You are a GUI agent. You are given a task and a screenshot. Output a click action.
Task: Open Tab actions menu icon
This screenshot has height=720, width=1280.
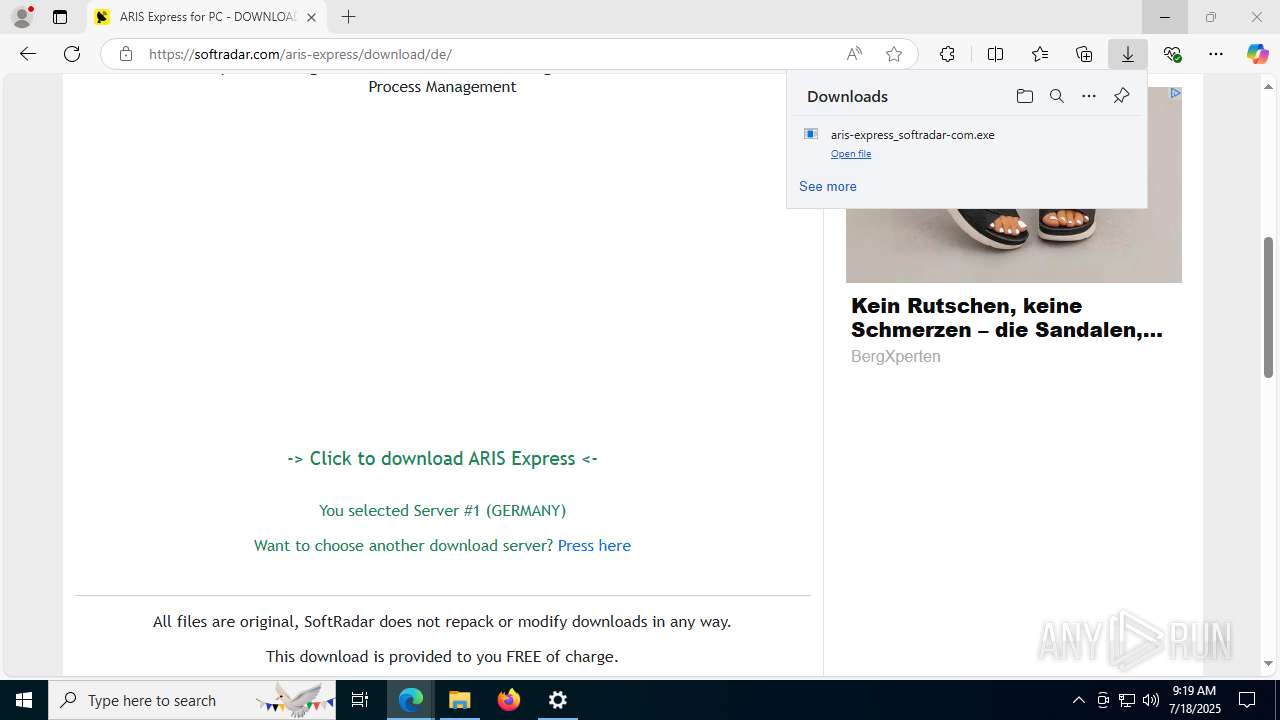point(60,17)
